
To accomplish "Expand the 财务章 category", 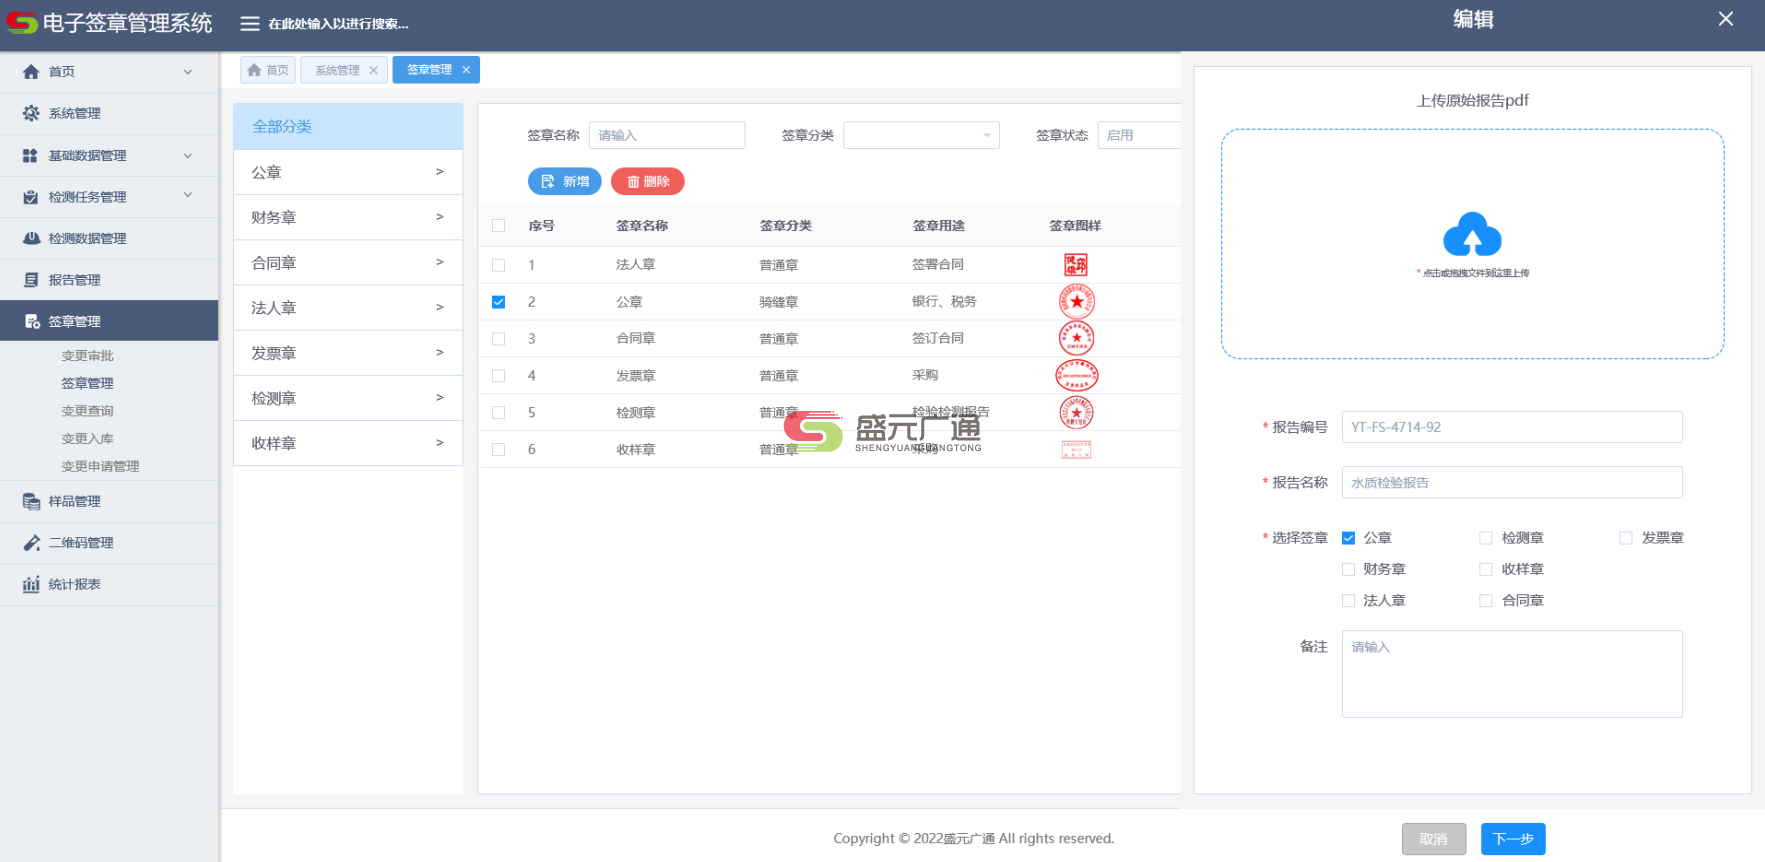I will click(x=347, y=218).
